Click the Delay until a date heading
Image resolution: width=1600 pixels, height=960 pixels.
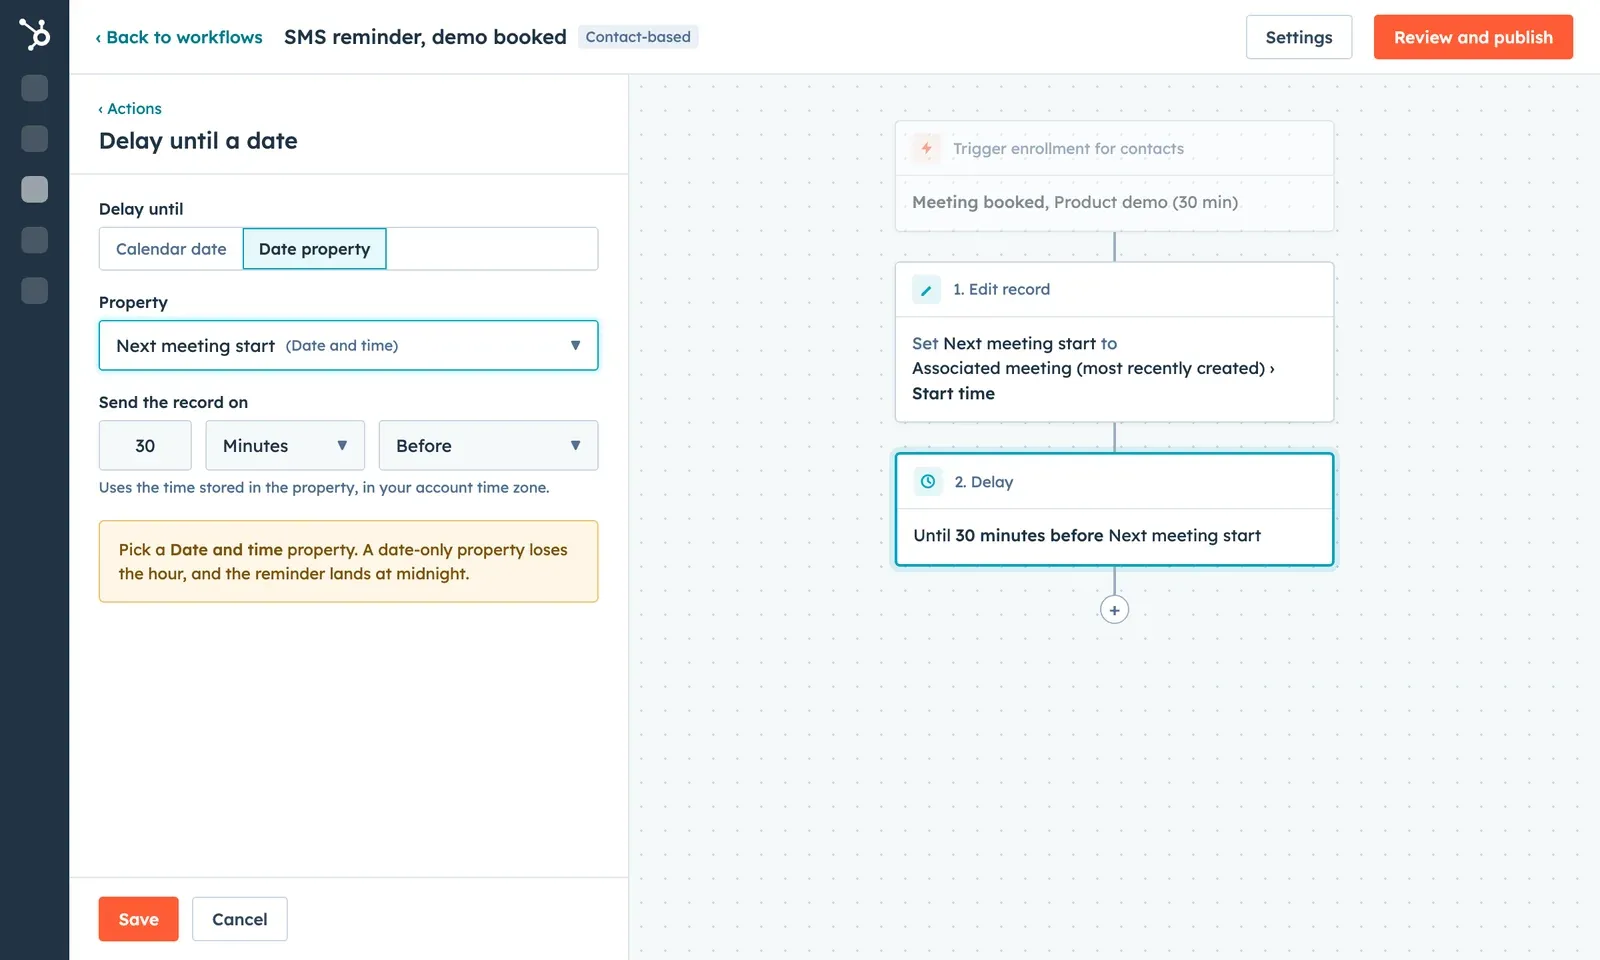coord(198,141)
